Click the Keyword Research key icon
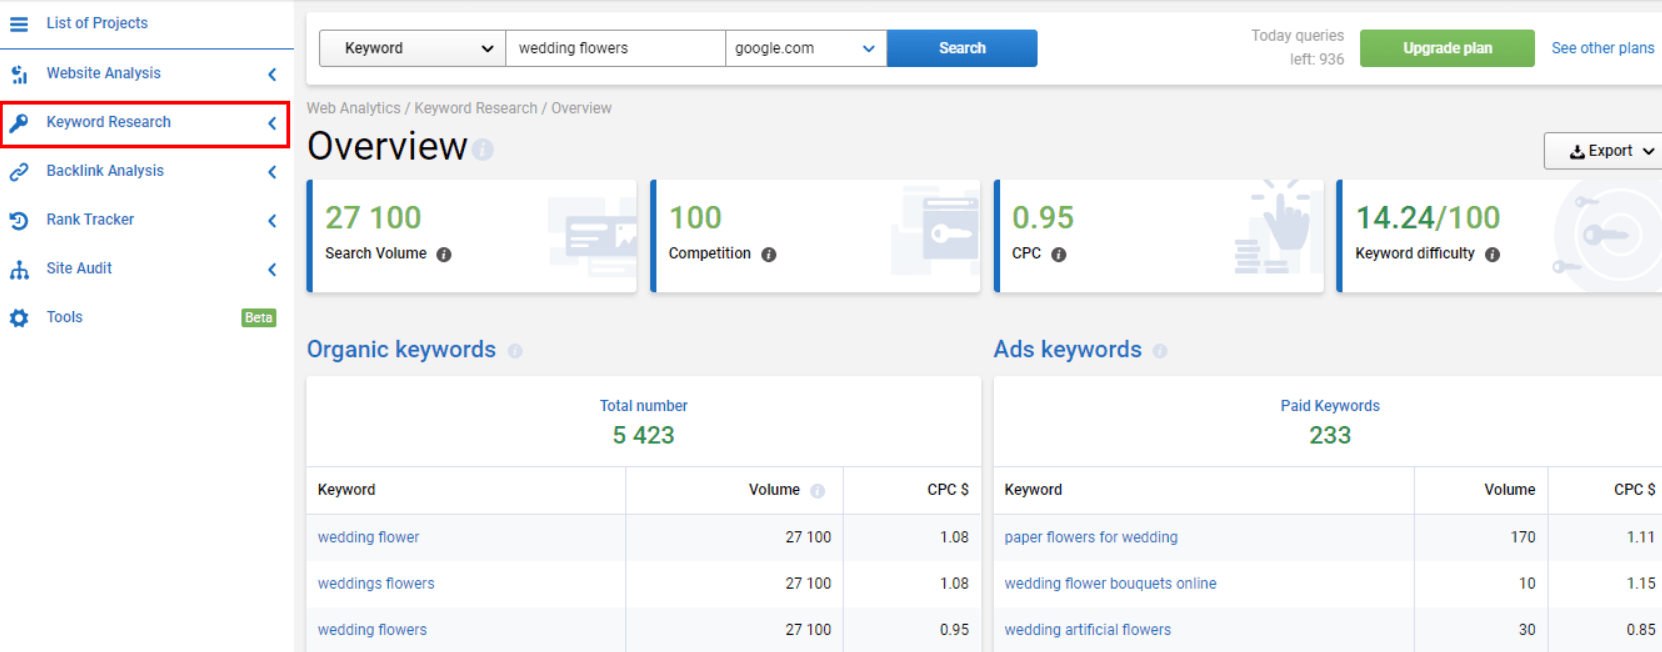Viewport: 1662px width, 652px height. 19,122
